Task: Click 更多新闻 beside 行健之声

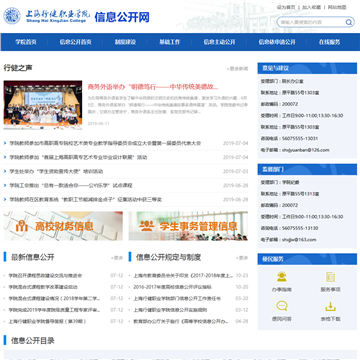Action: (x=238, y=69)
